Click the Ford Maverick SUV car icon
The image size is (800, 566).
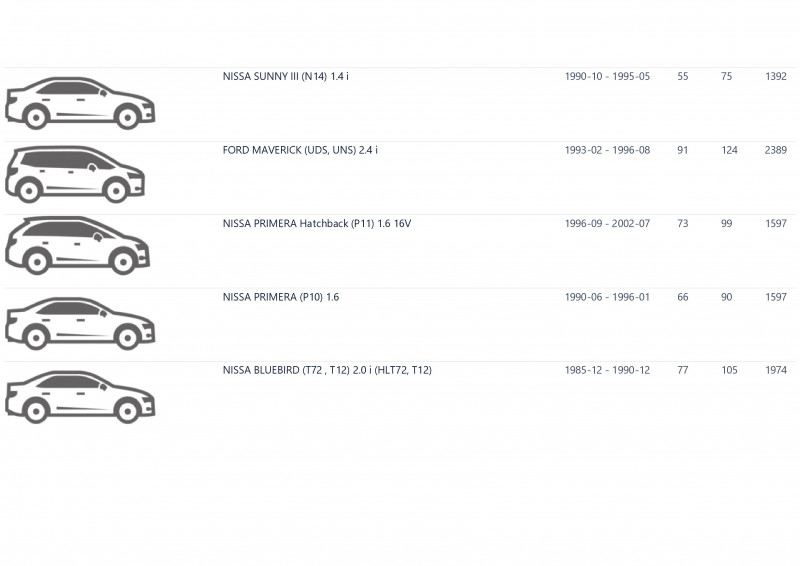pos(75,175)
